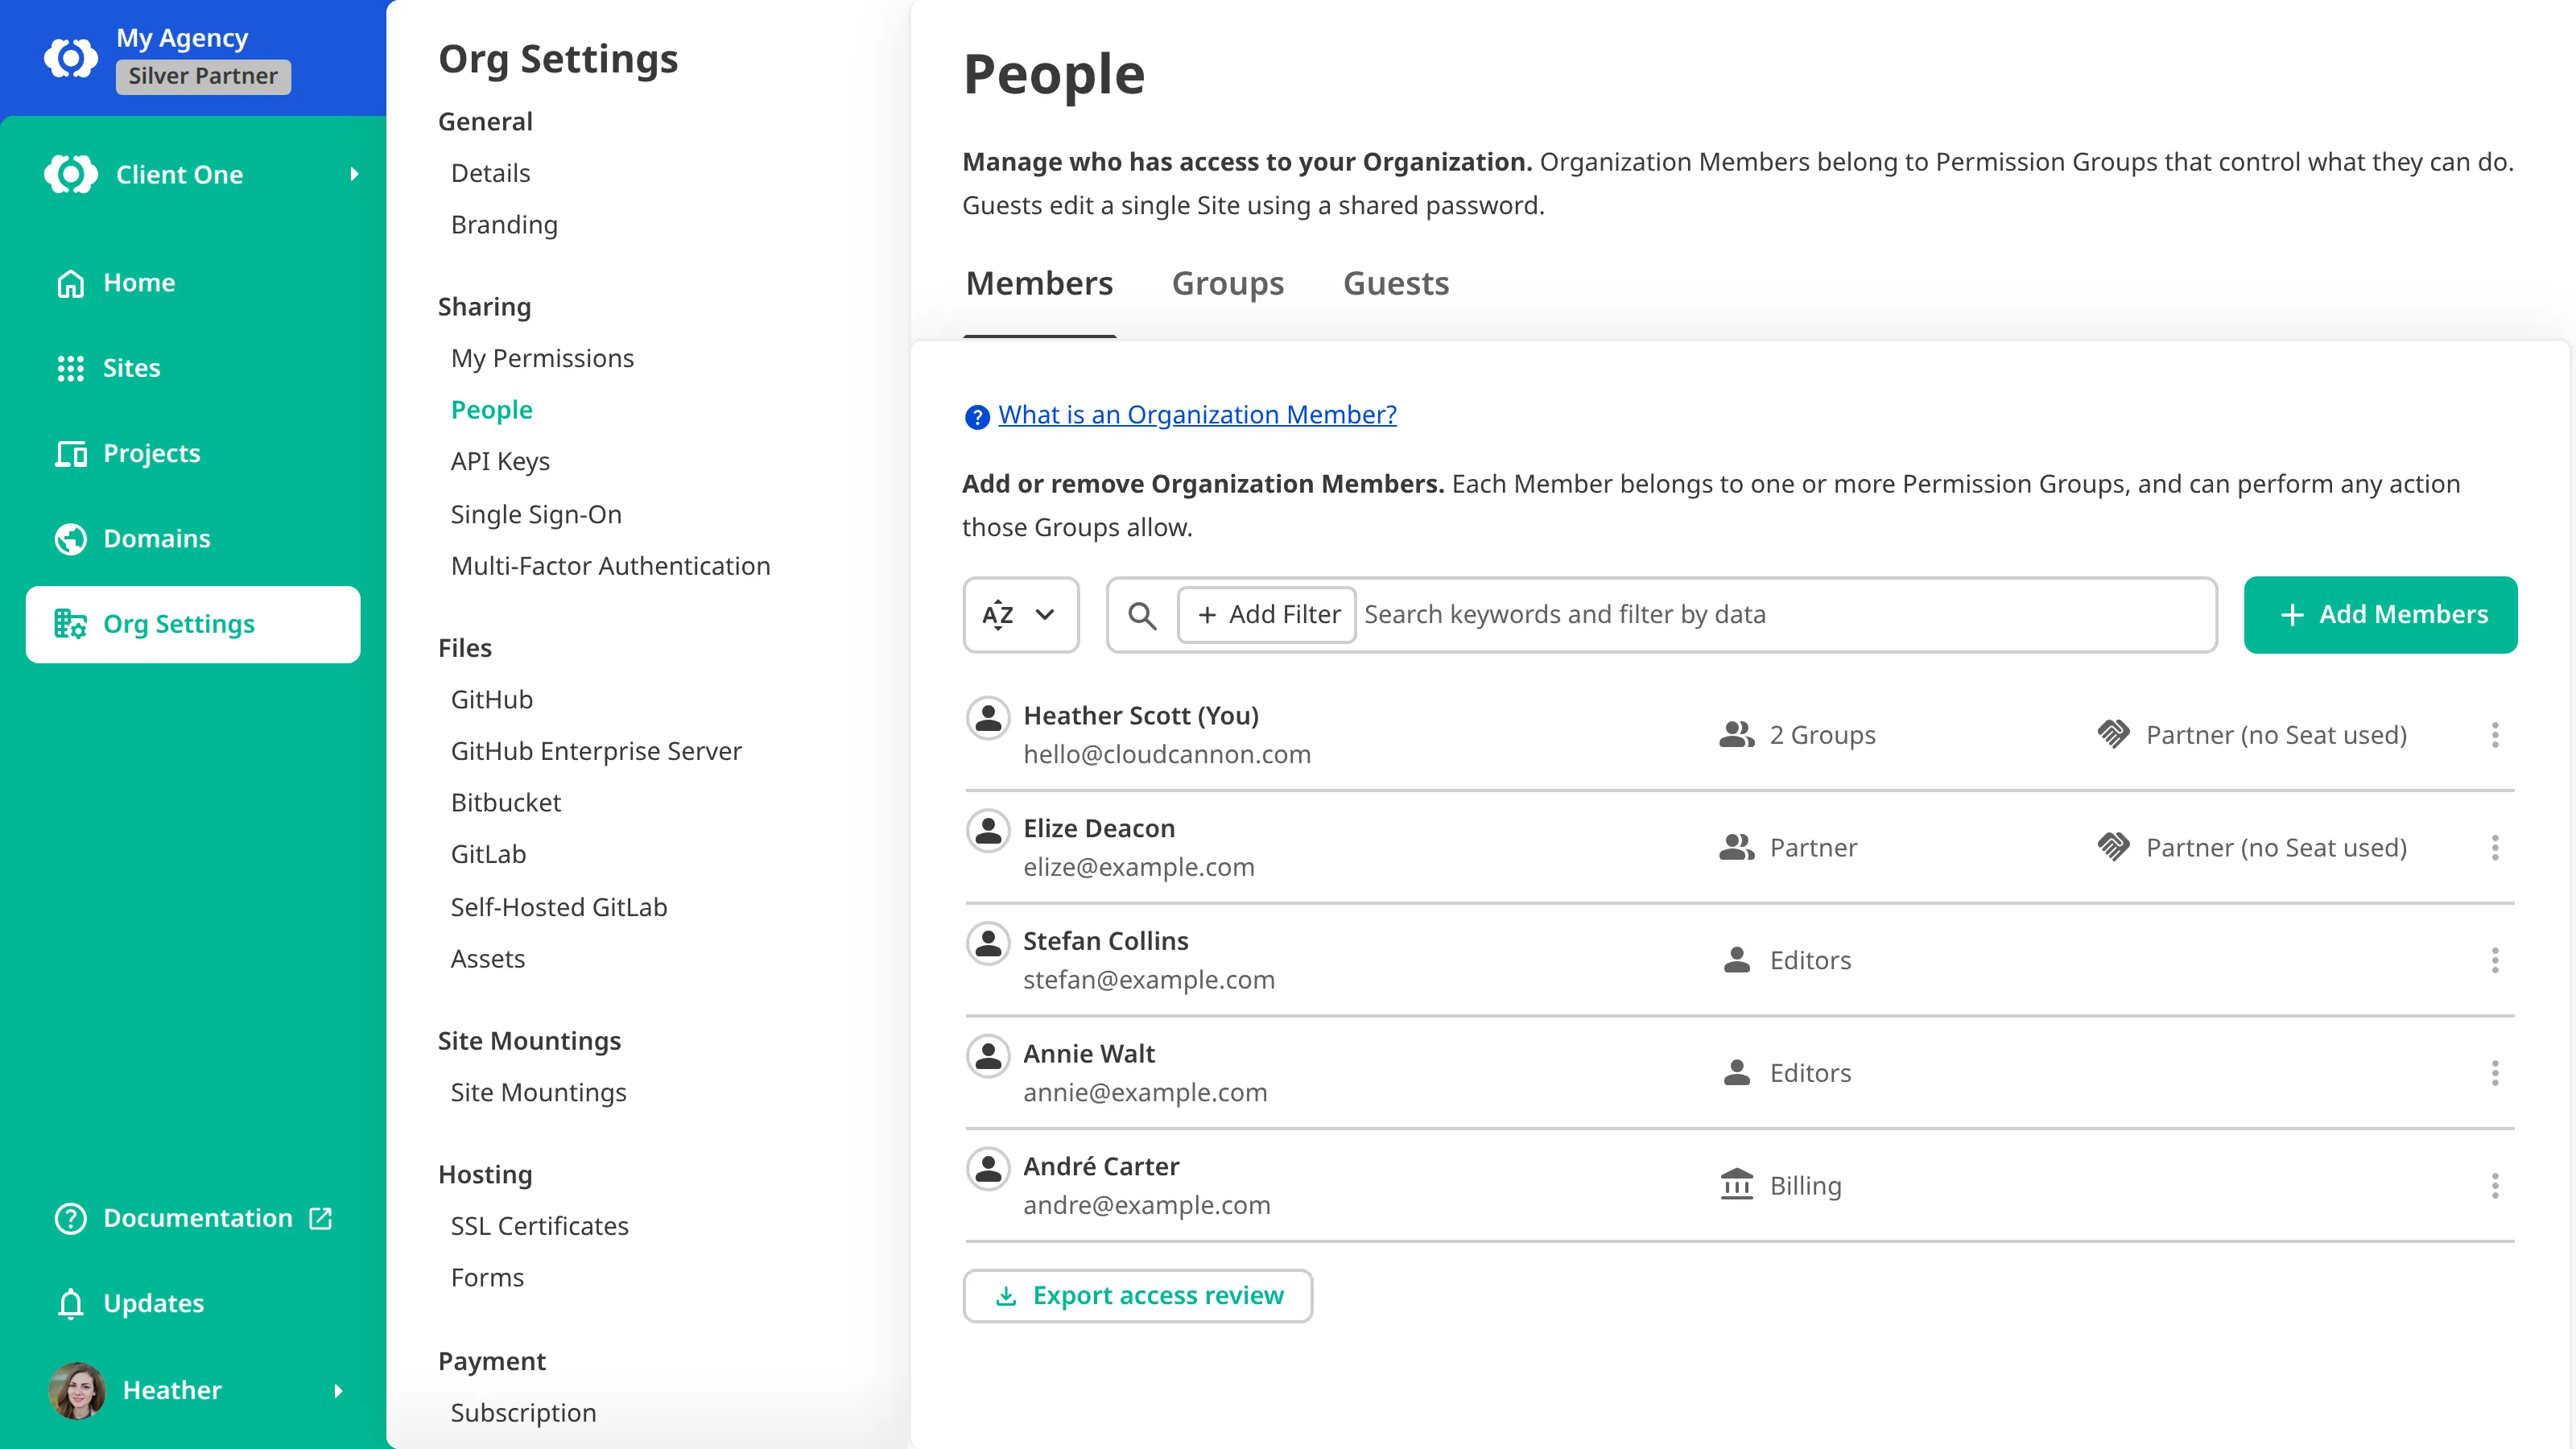Select Org Settings sidebar item
Image resolution: width=2576 pixels, height=1449 pixels.
pyautogui.click(x=193, y=624)
